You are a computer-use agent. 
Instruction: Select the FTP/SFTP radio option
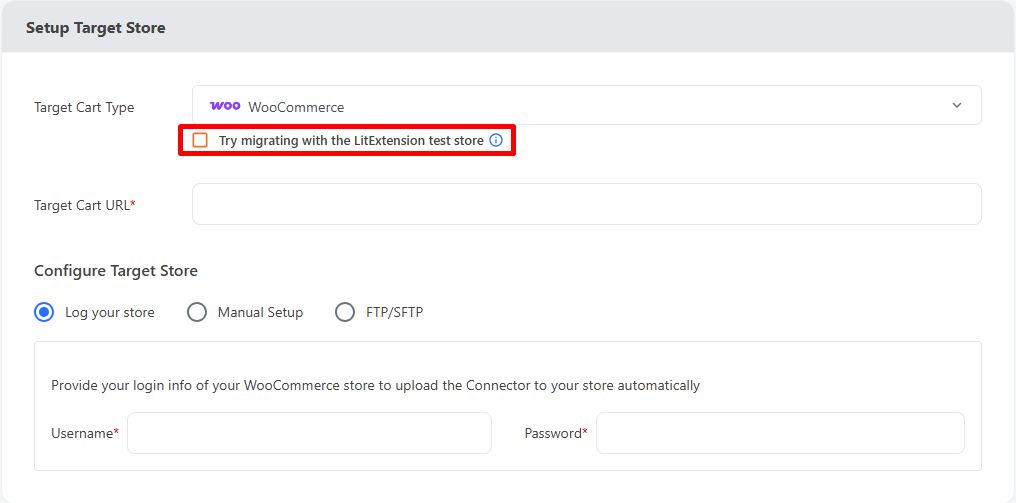tap(345, 312)
